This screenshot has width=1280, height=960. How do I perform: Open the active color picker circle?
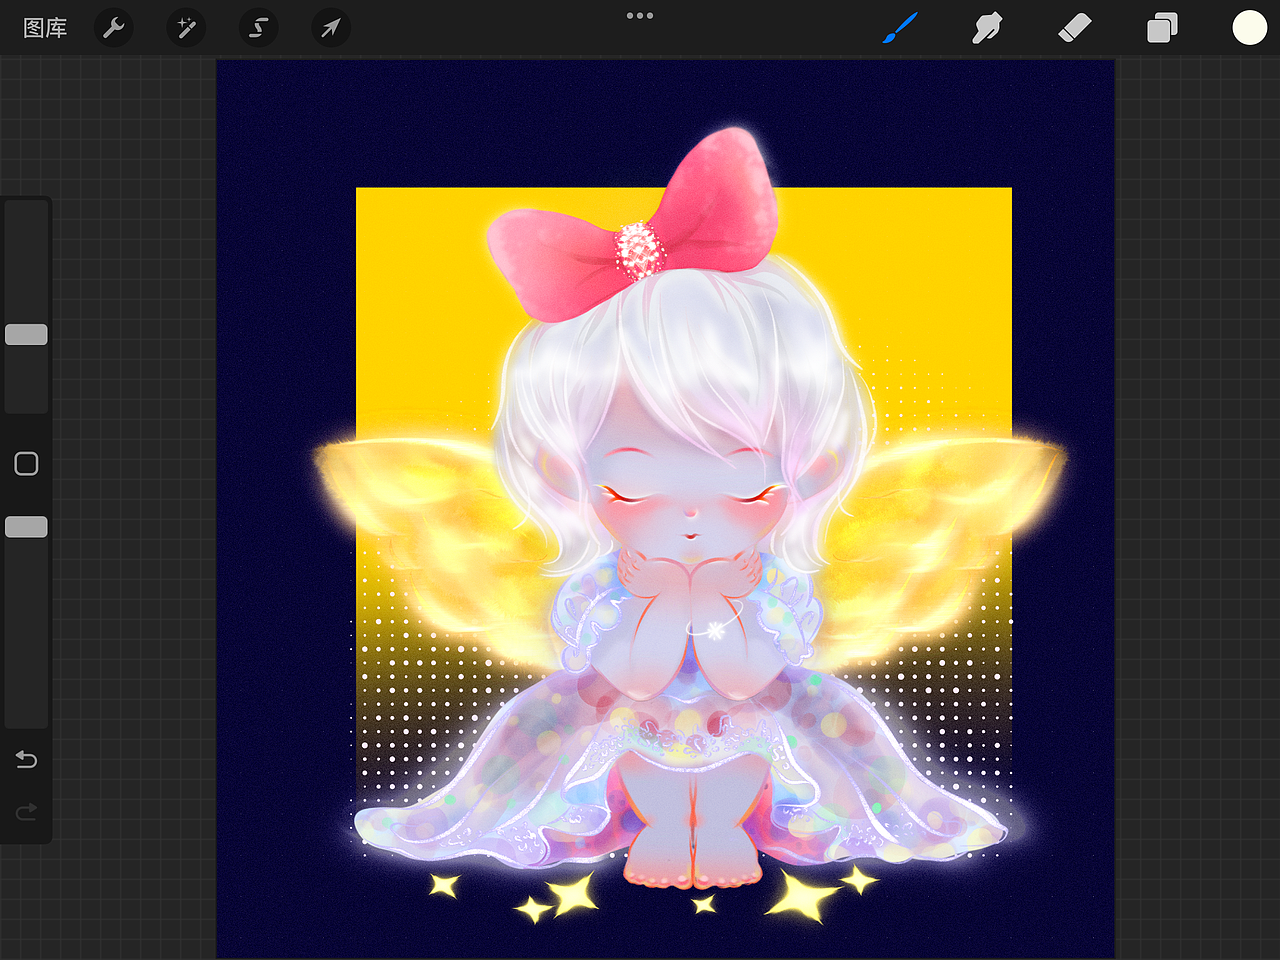pyautogui.click(x=1249, y=28)
